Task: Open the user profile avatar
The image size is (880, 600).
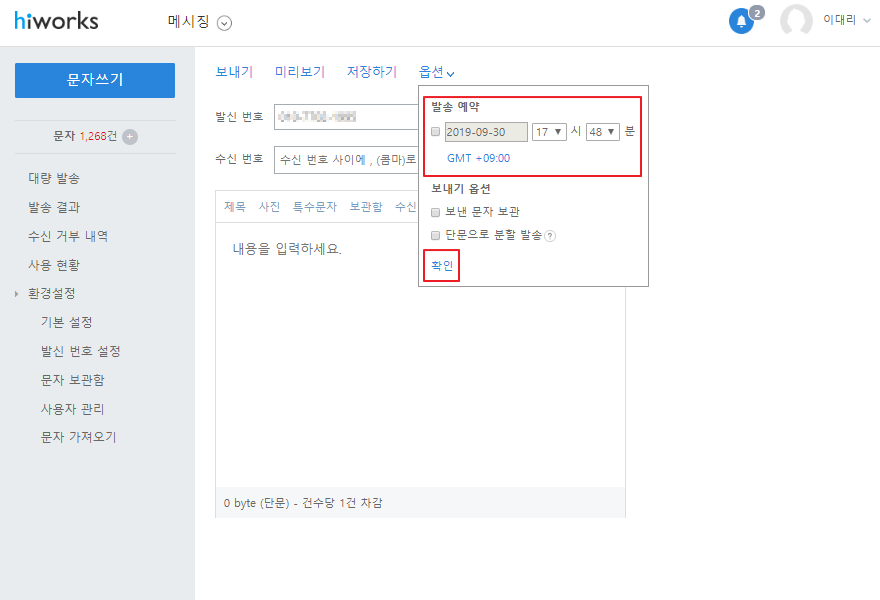Action: pos(796,21)
